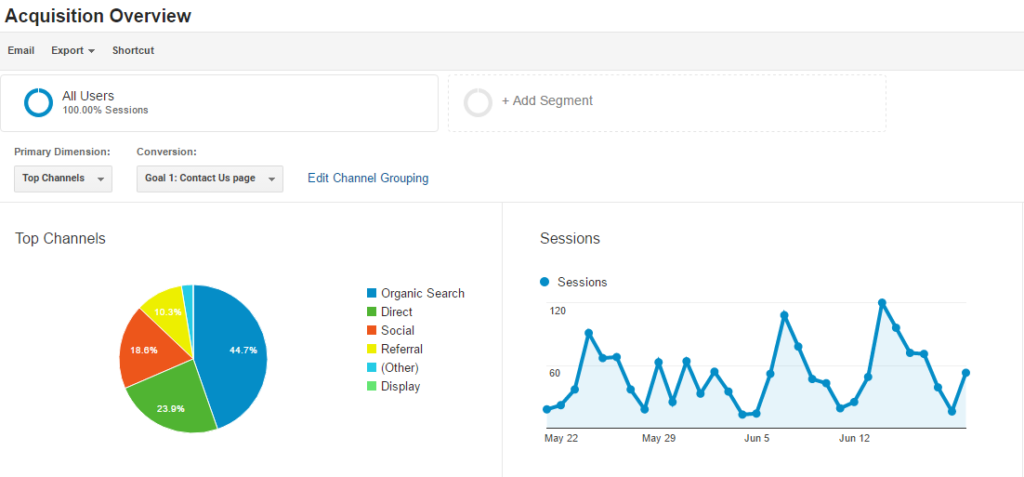Click the (Other) legend label
This screenshot has width=1024, height=477.
tap(400, 367)
